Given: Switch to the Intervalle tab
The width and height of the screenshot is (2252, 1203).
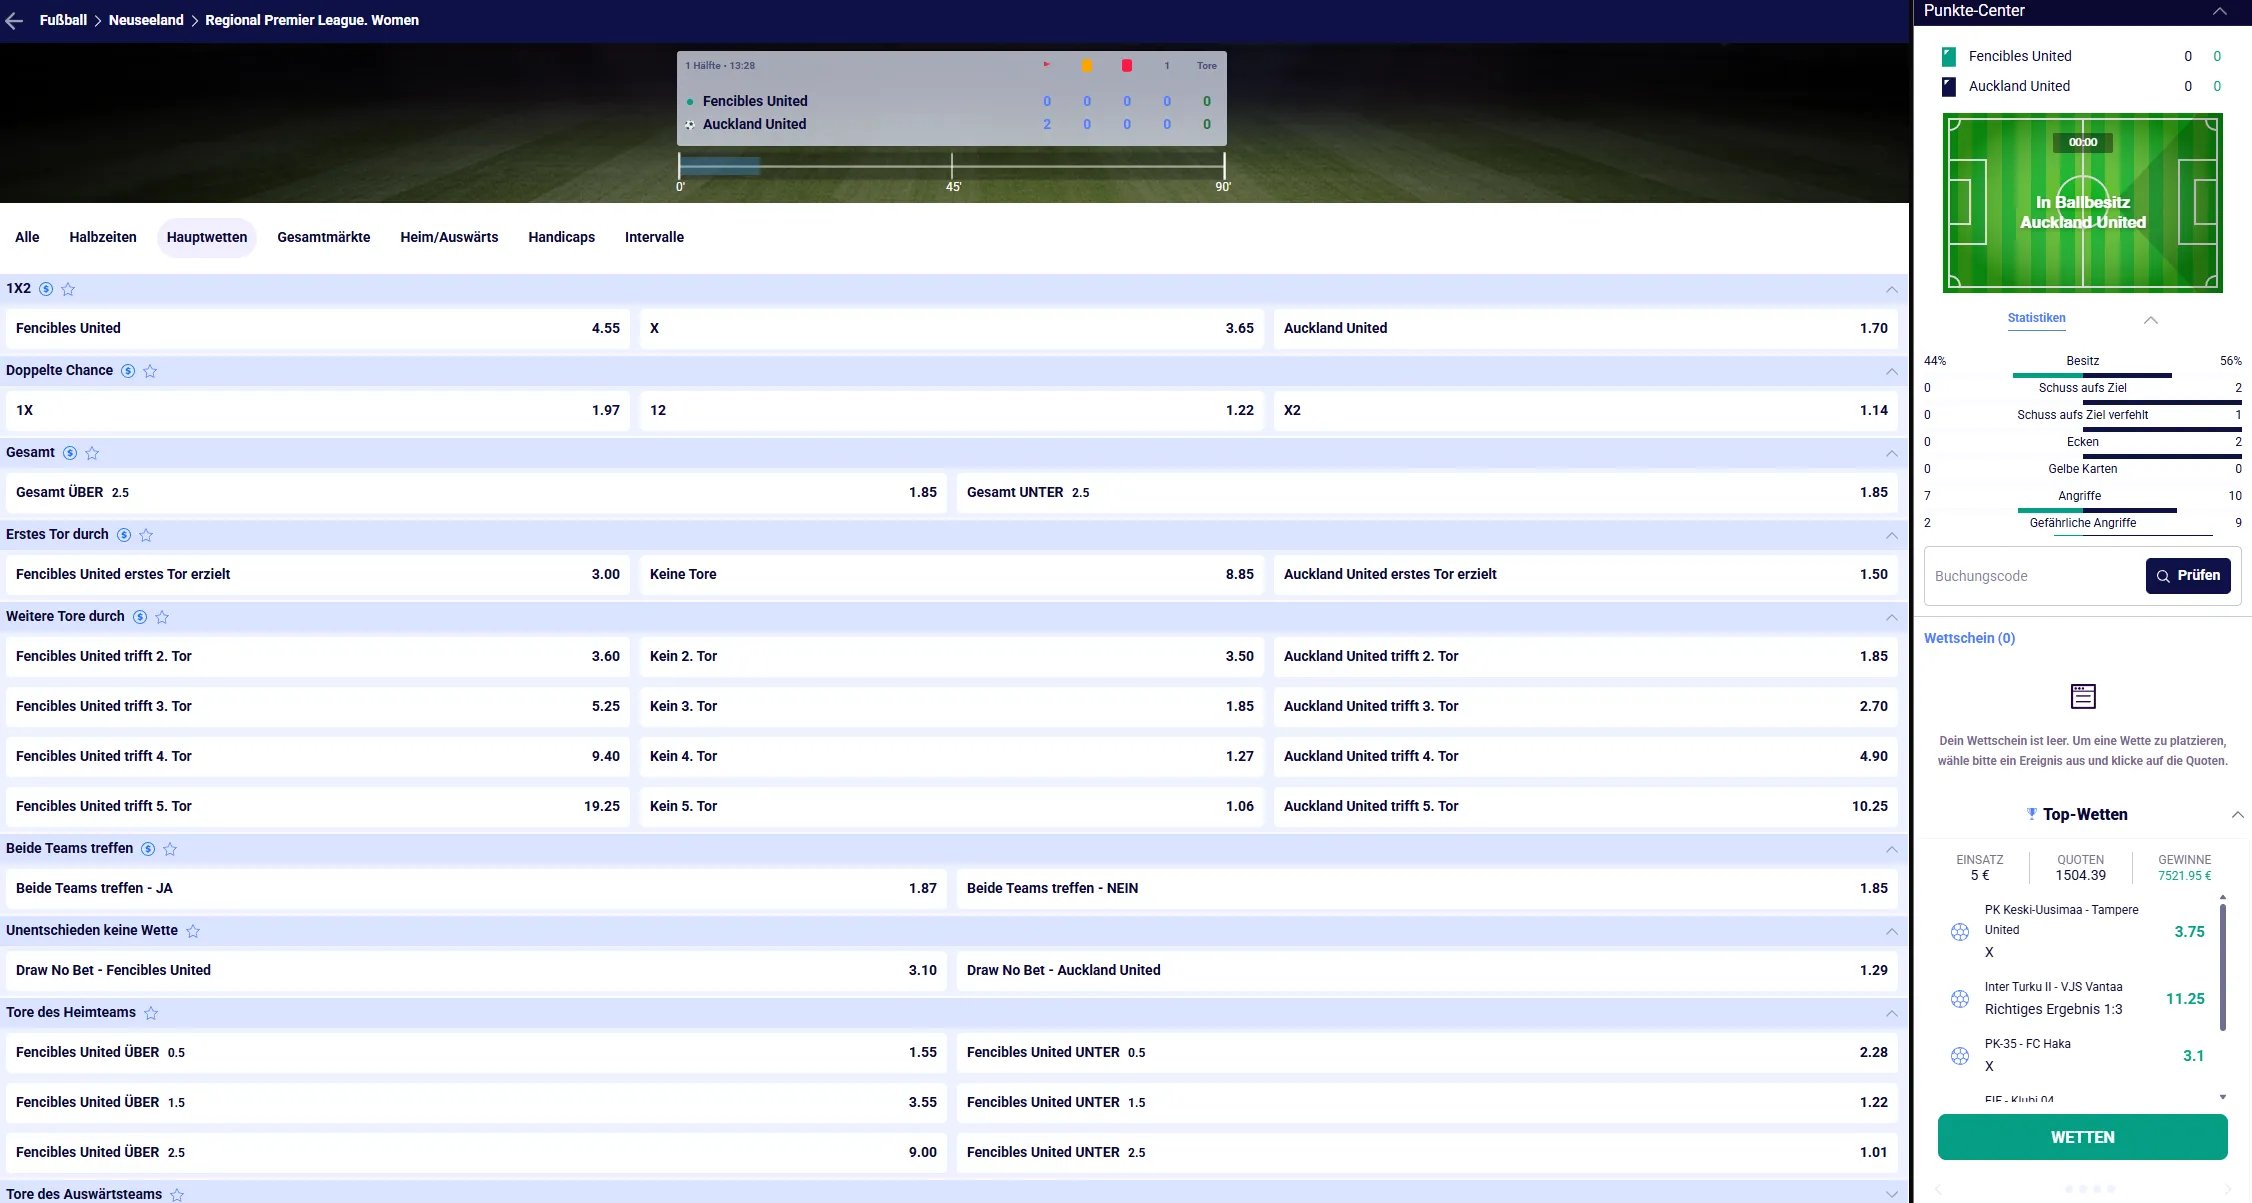Looking at the screenshot, I should 654,238.
